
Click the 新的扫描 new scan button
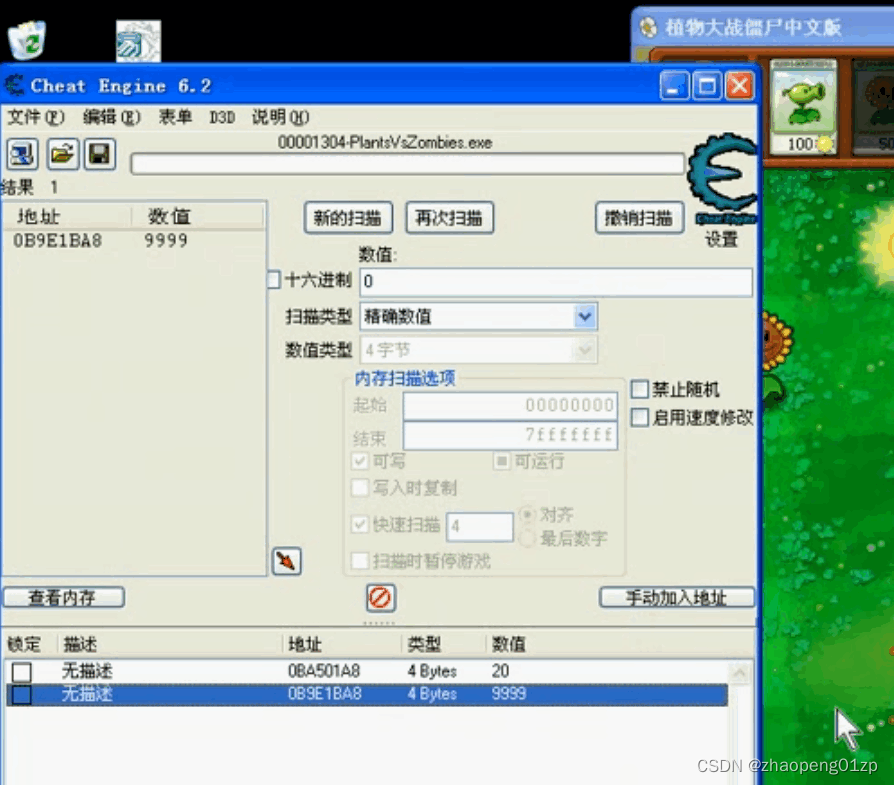pyautogui.click(x=348, y=218)
